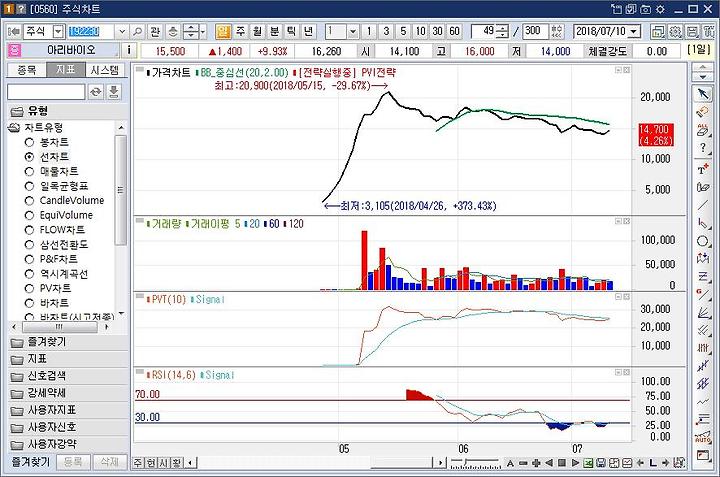Click the pink icon beside 아리바이오

click(x=14, y=51)
